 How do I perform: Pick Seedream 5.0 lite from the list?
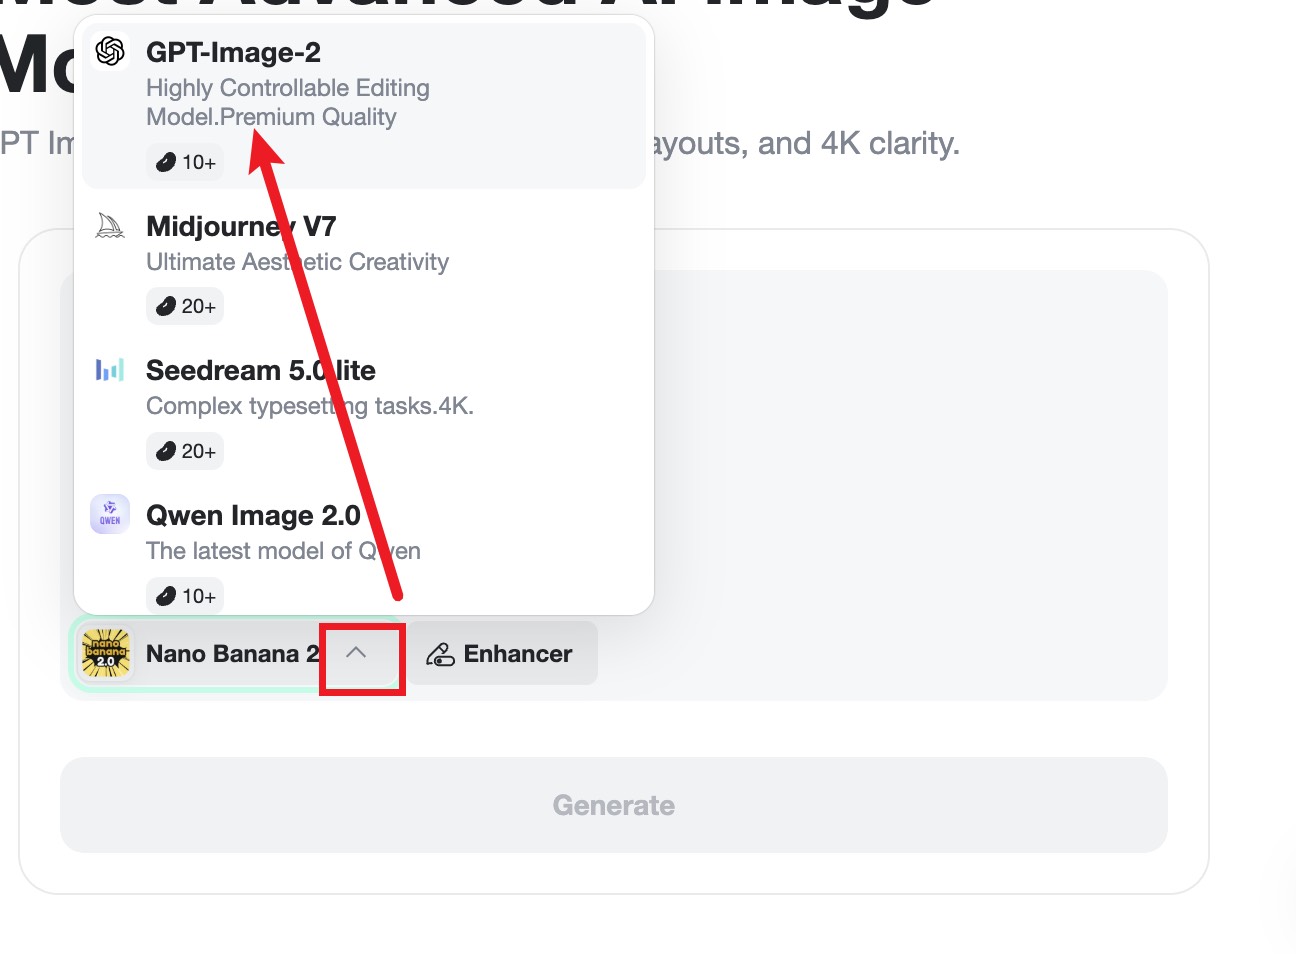[x=364, y=411]
